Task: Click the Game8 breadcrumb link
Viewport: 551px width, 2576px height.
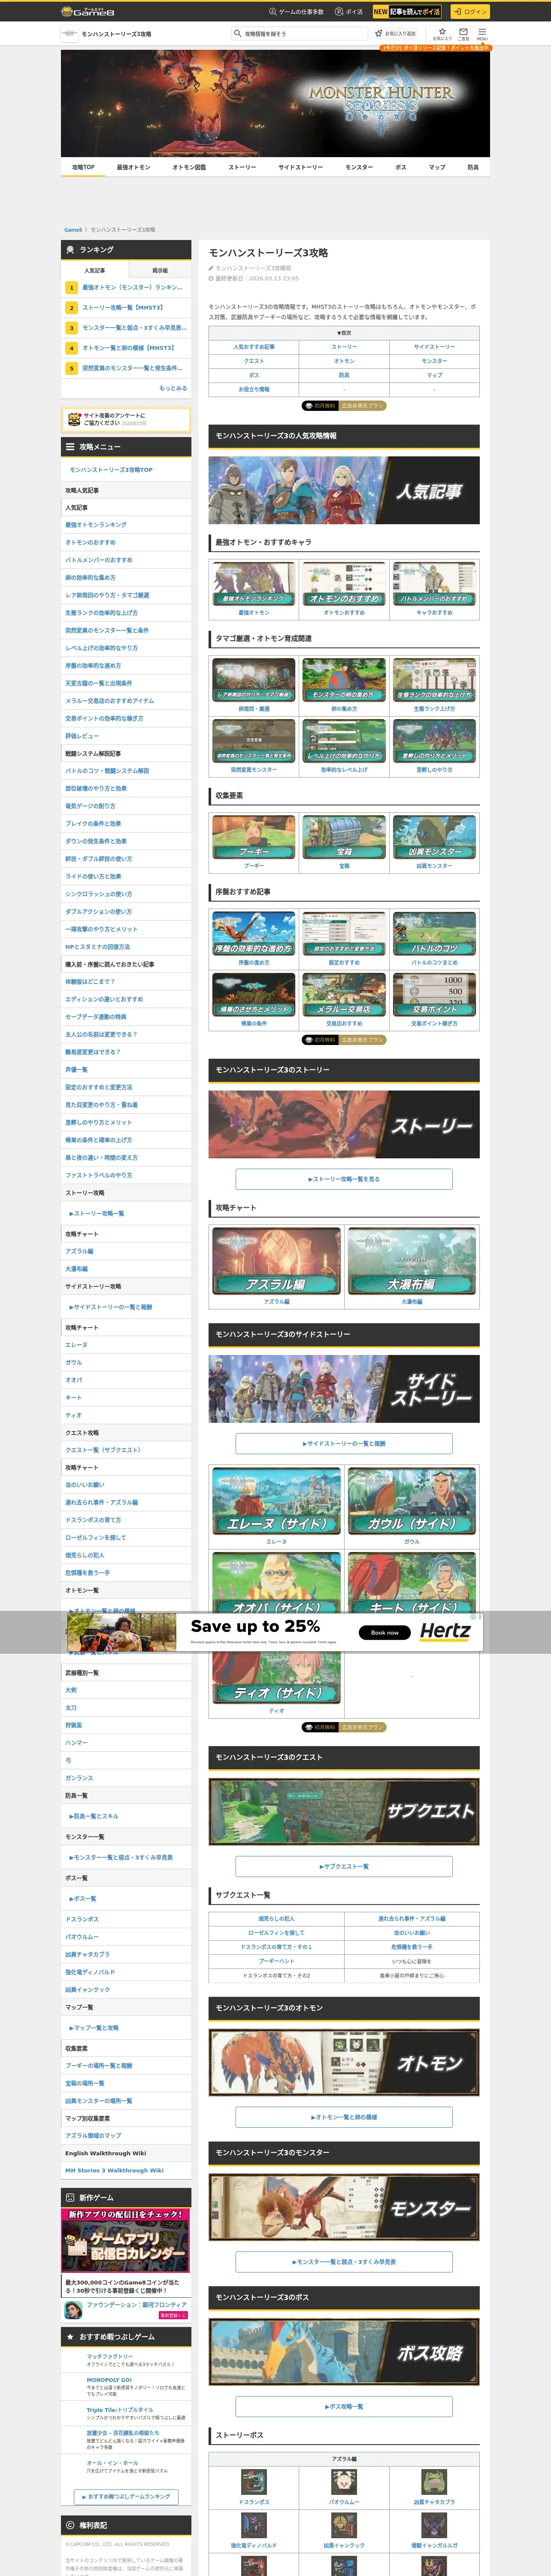Action: [x=73, y=230]
